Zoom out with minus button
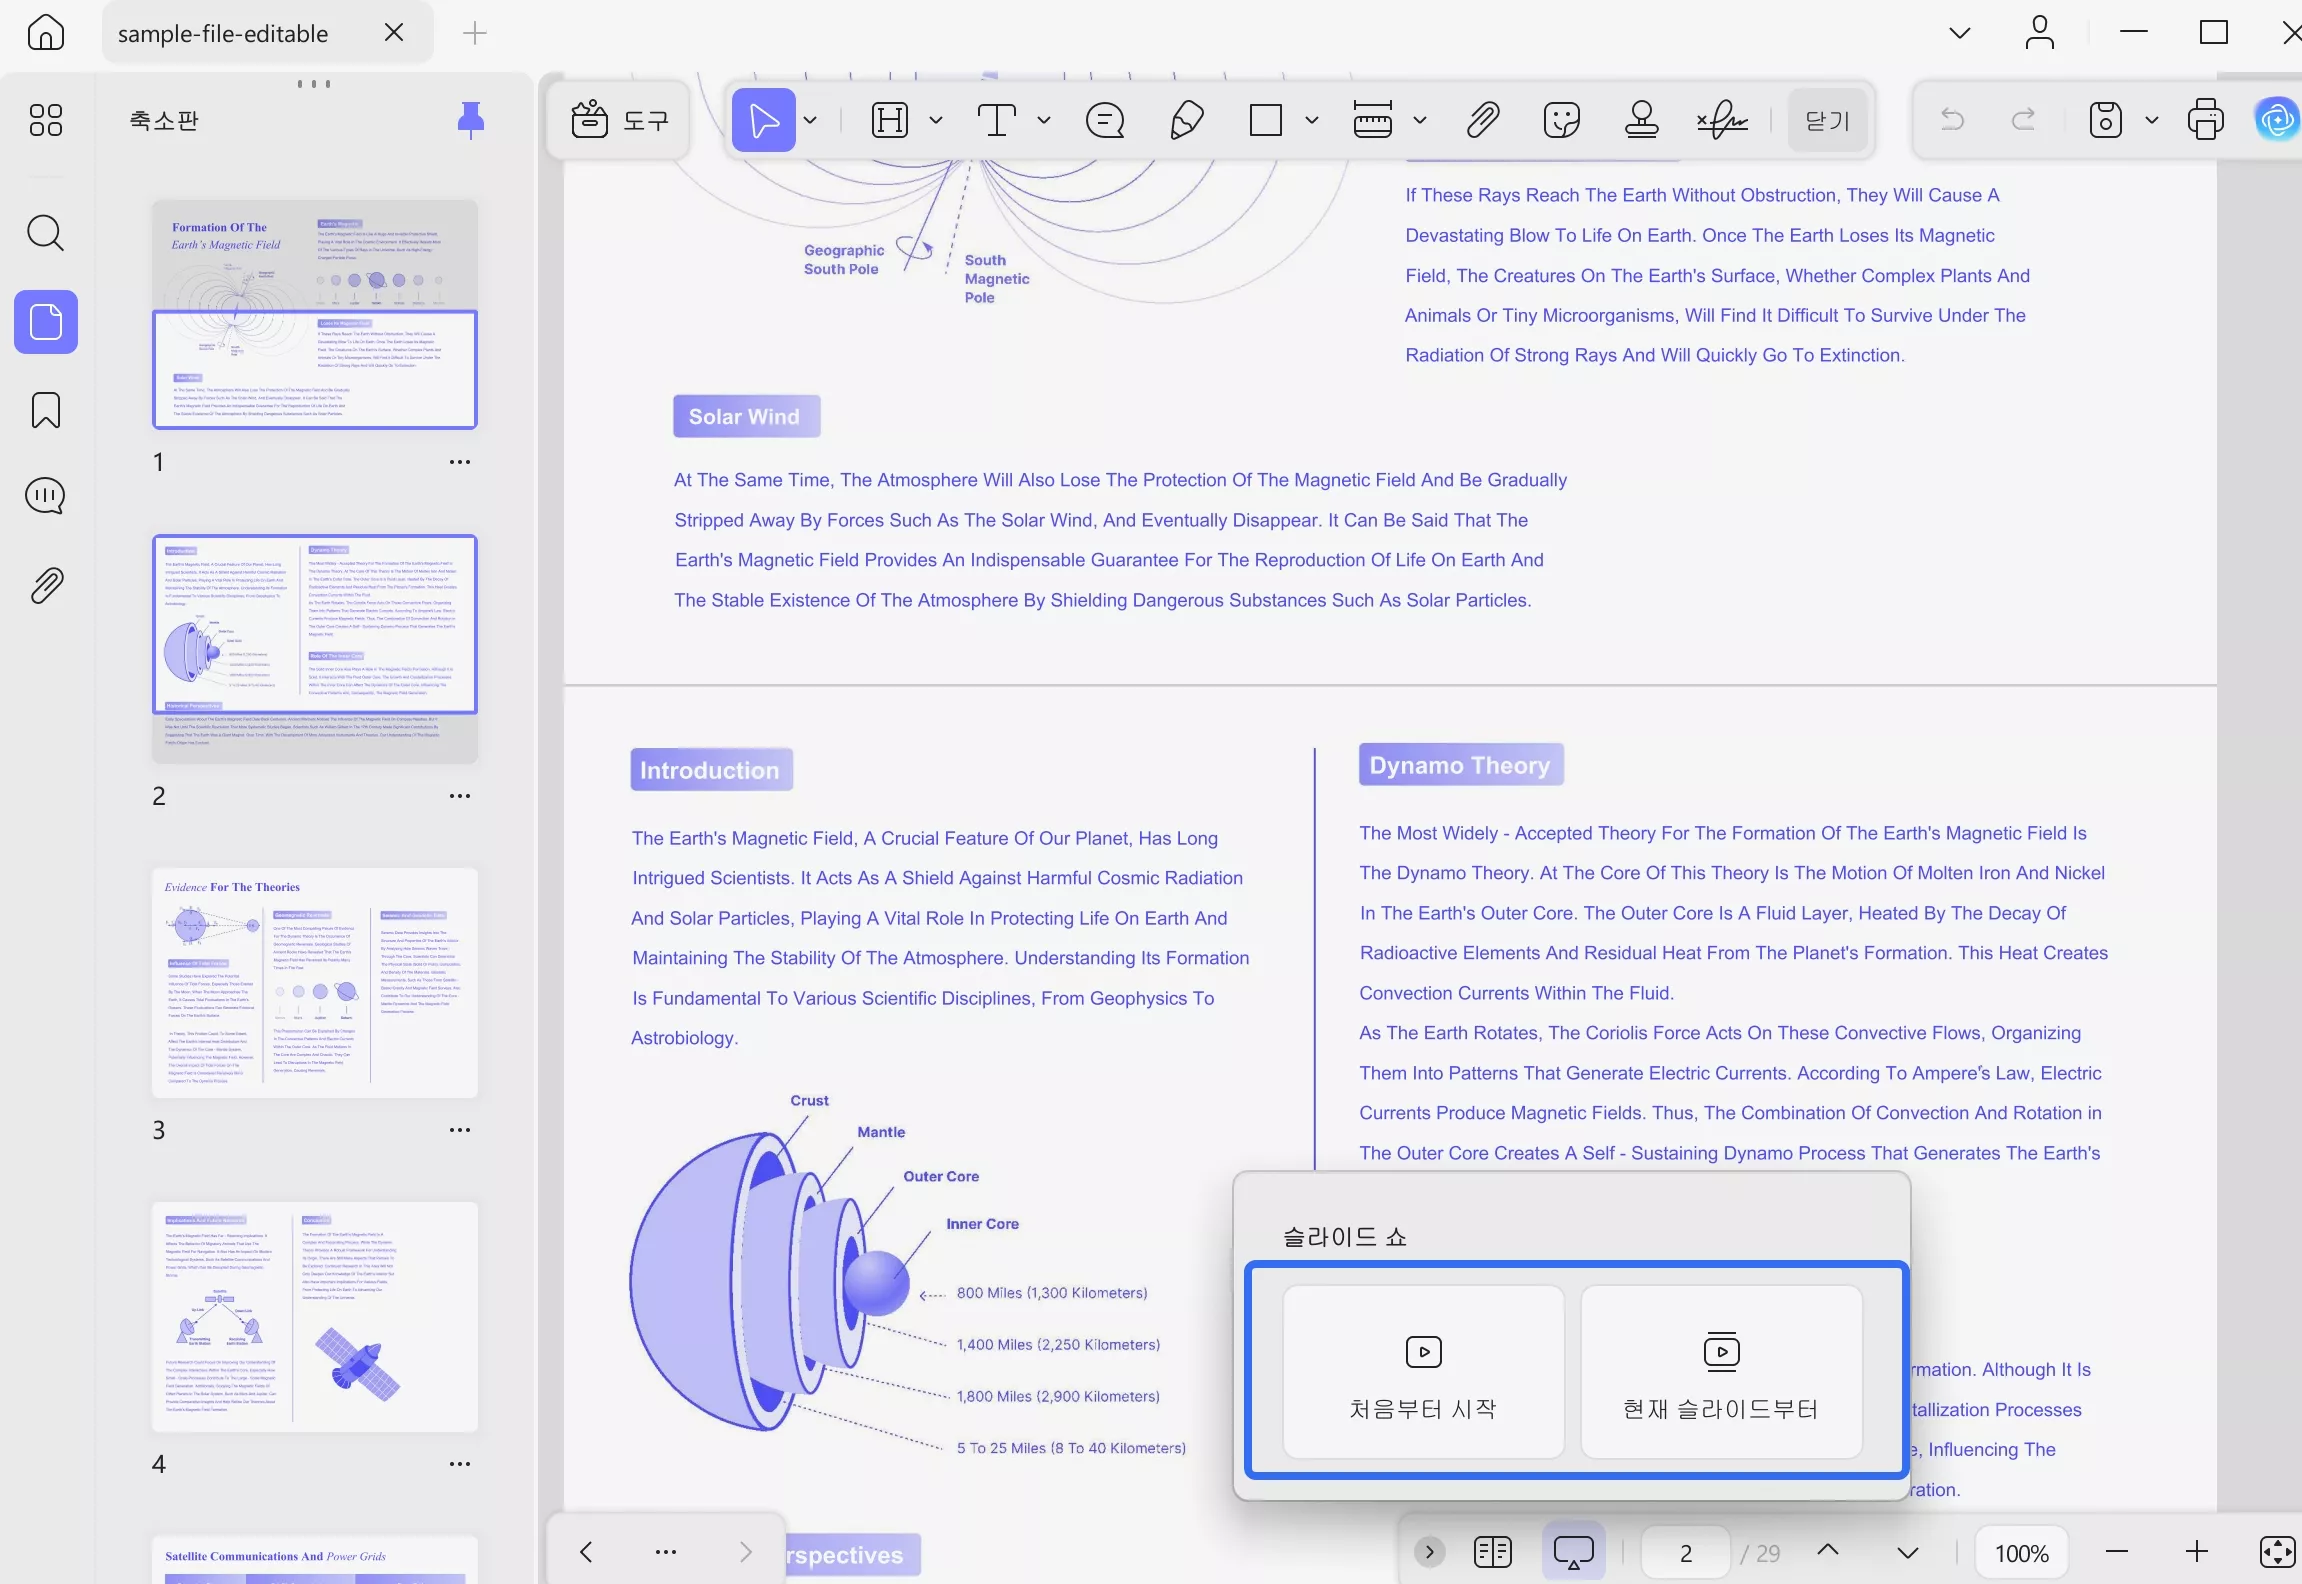2302x1584 pixels. pyautogui.click(x=2117, y=1552)
